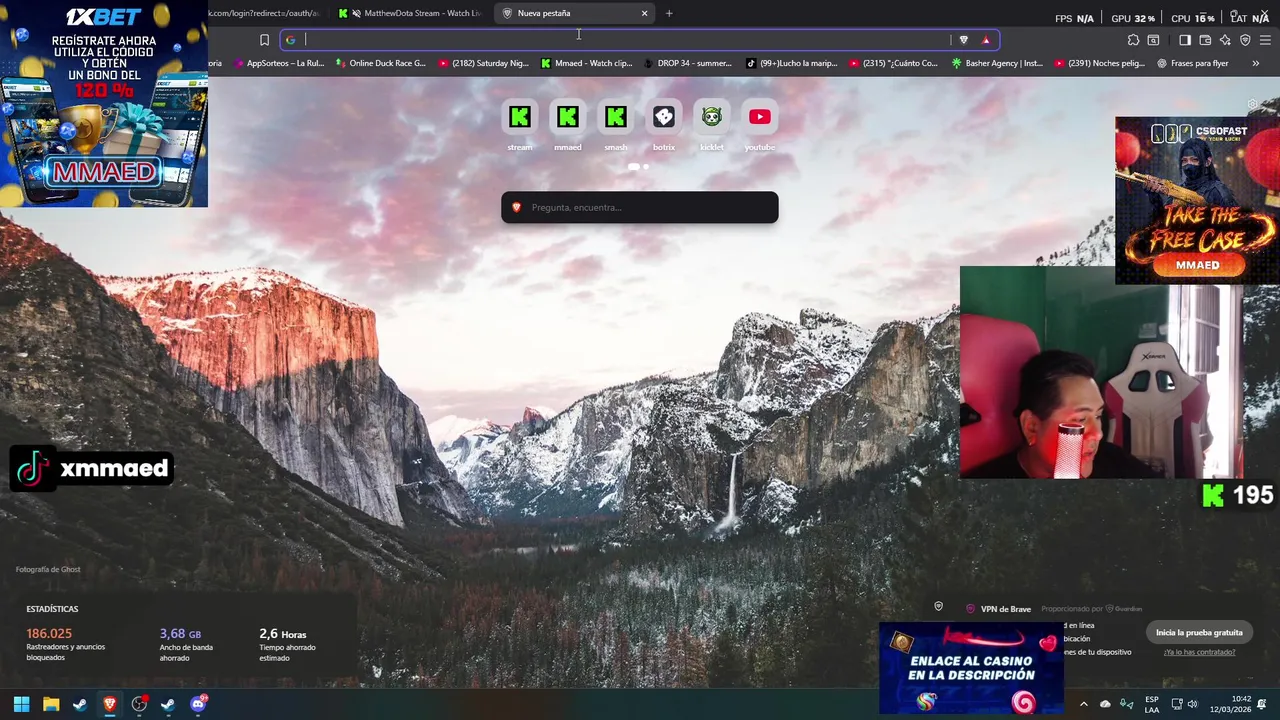1280x720 pixels.
Task: Expand the bookmarks bar overflow chevron
Action: point(1255,63)
